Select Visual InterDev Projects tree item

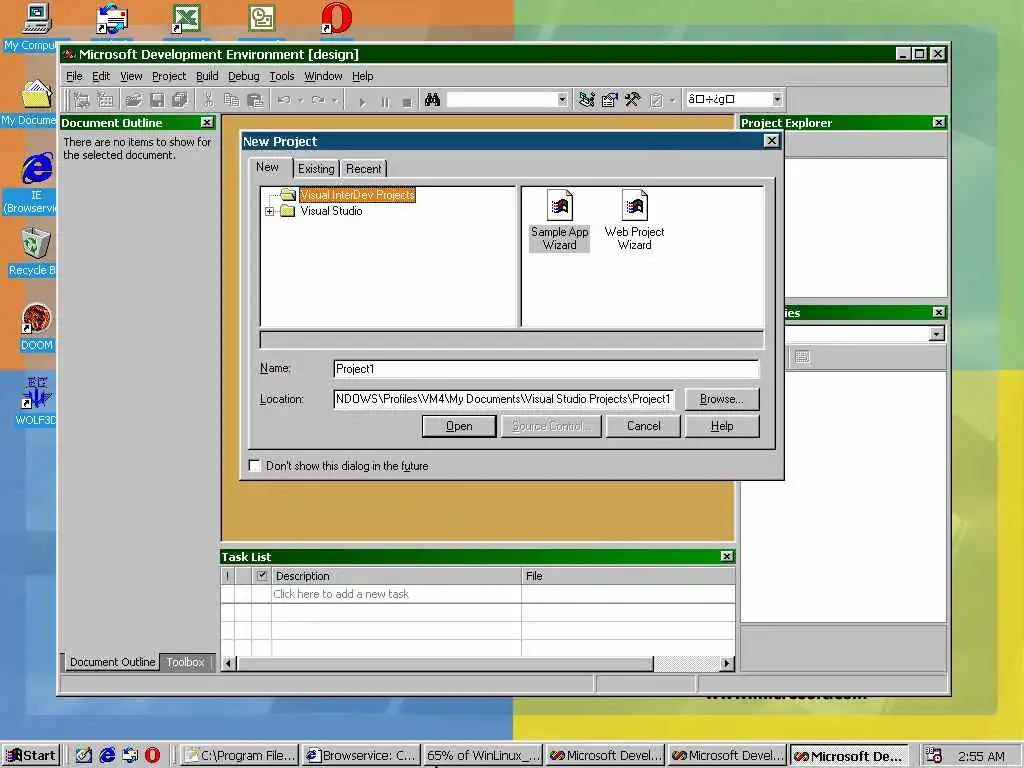coord(357,195)
